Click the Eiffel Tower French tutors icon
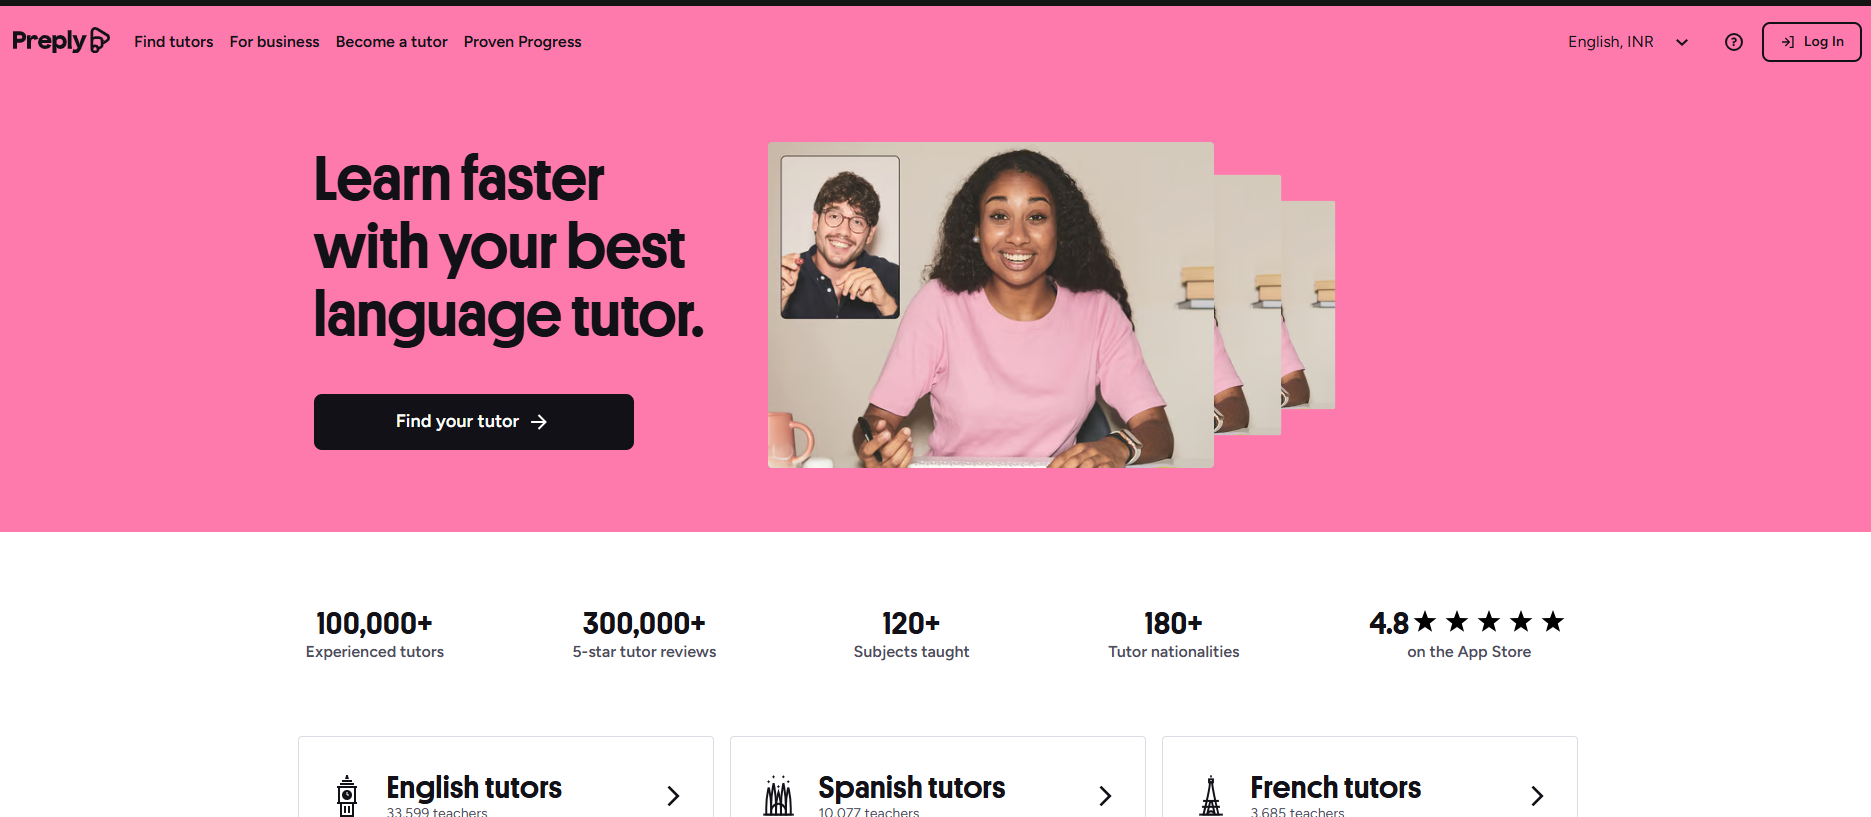 pyautogui.click(x=1211, y=796)
